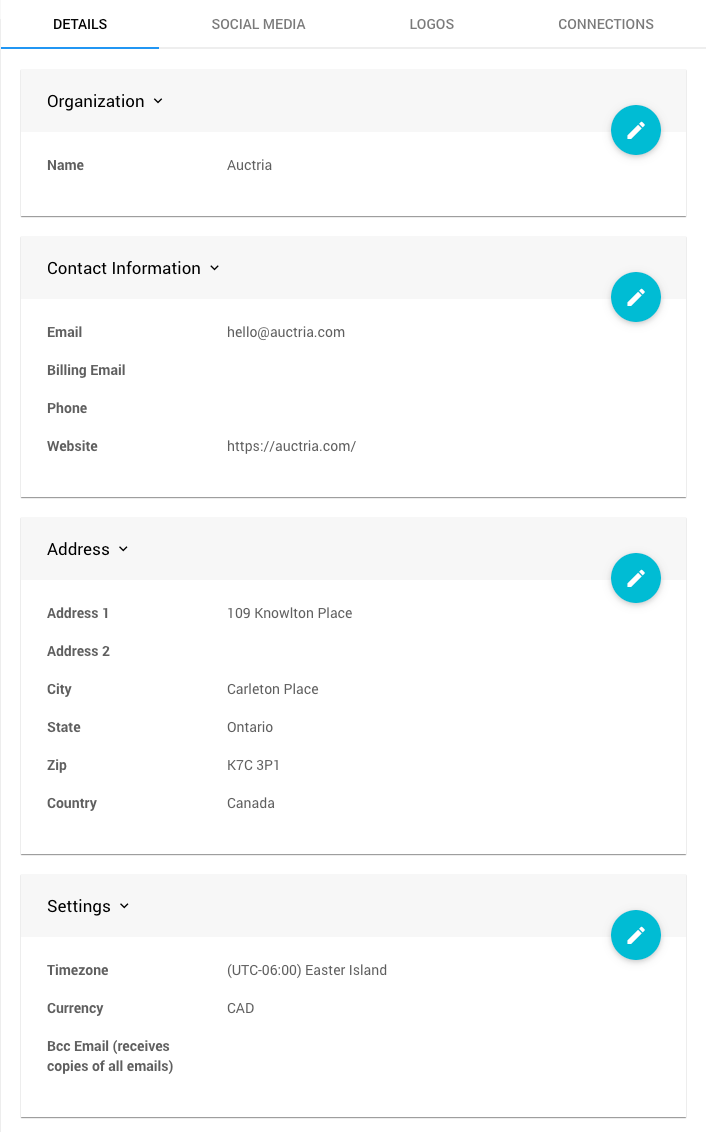Collapse the Address section chevron
Viewport: 706px width, 1132px height.
124,549
